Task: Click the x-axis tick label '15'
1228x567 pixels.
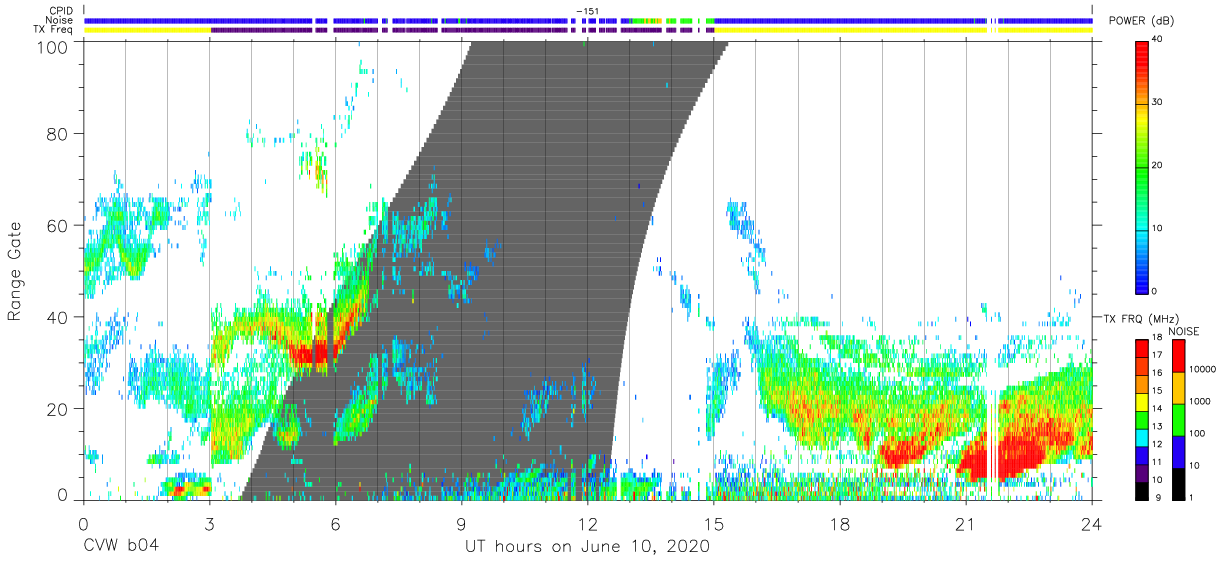Action: click(x=713, y=523)
